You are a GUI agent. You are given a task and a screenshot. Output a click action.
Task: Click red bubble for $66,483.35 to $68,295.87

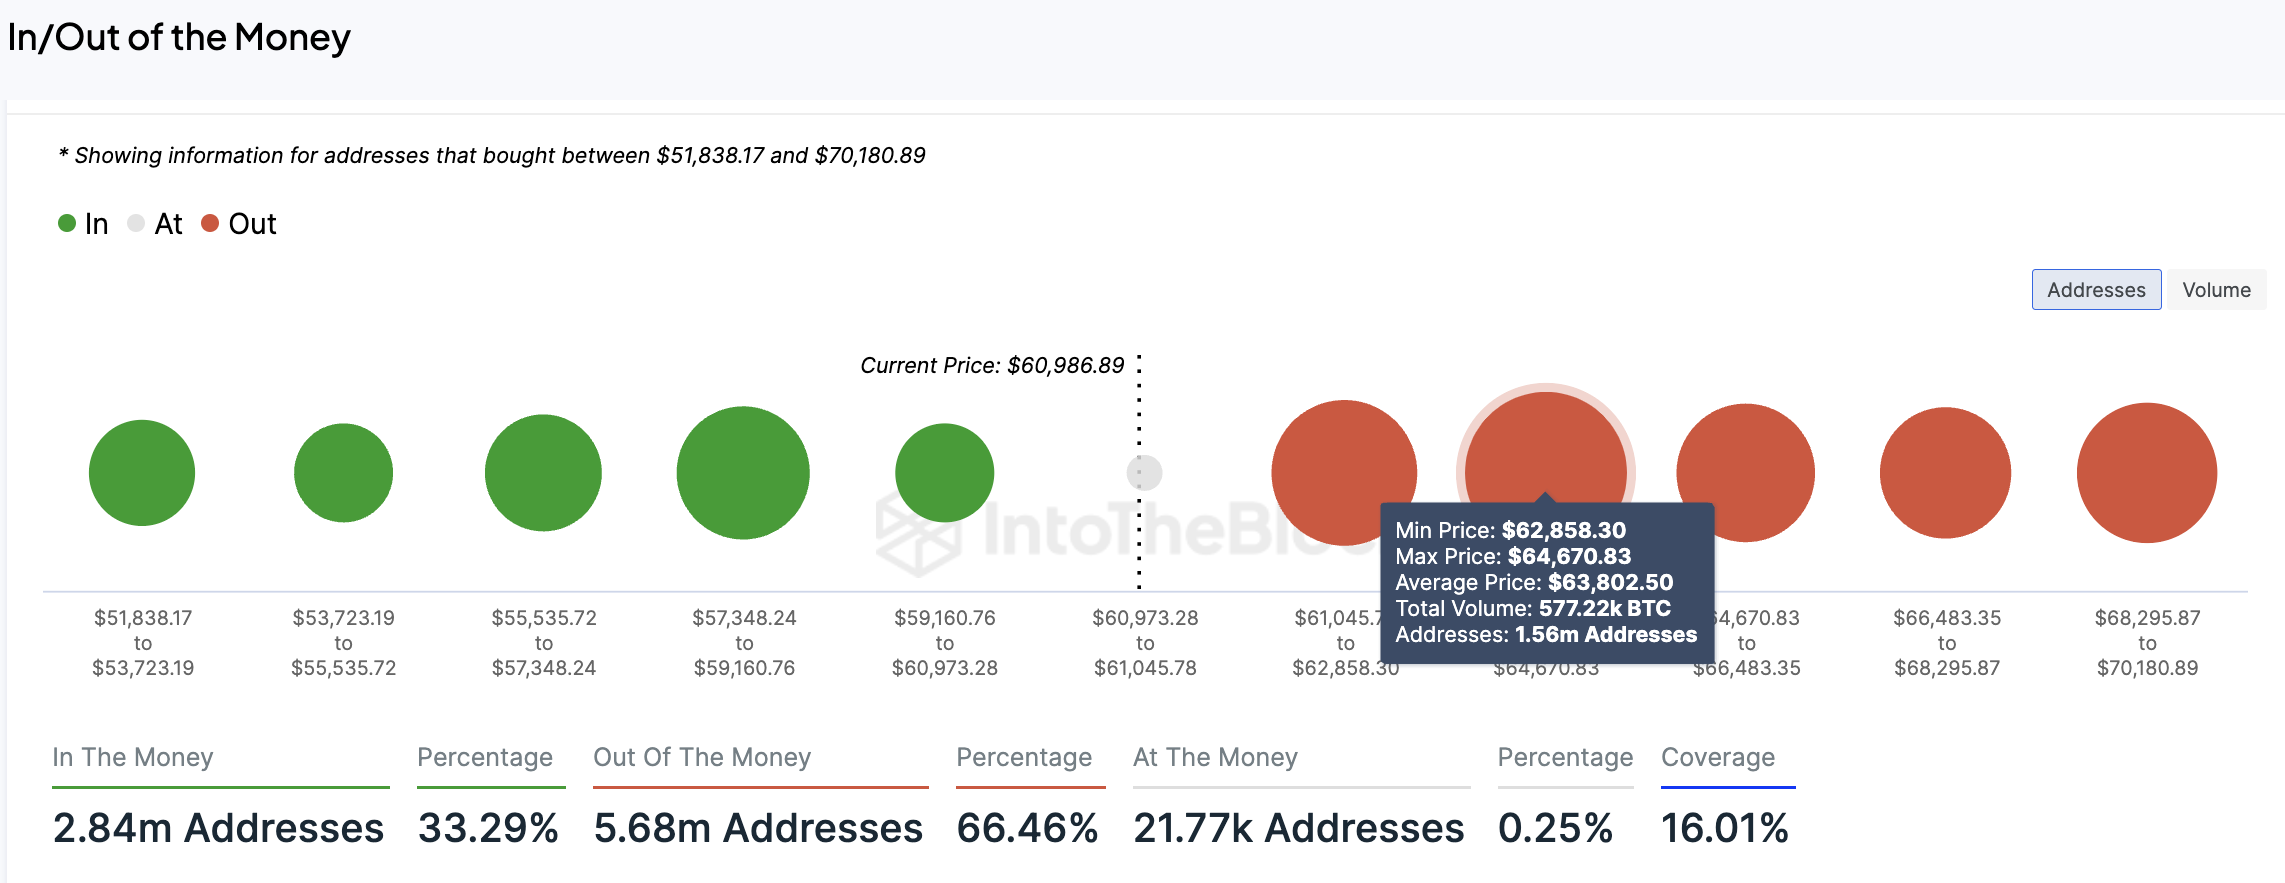coord(1945,473)
